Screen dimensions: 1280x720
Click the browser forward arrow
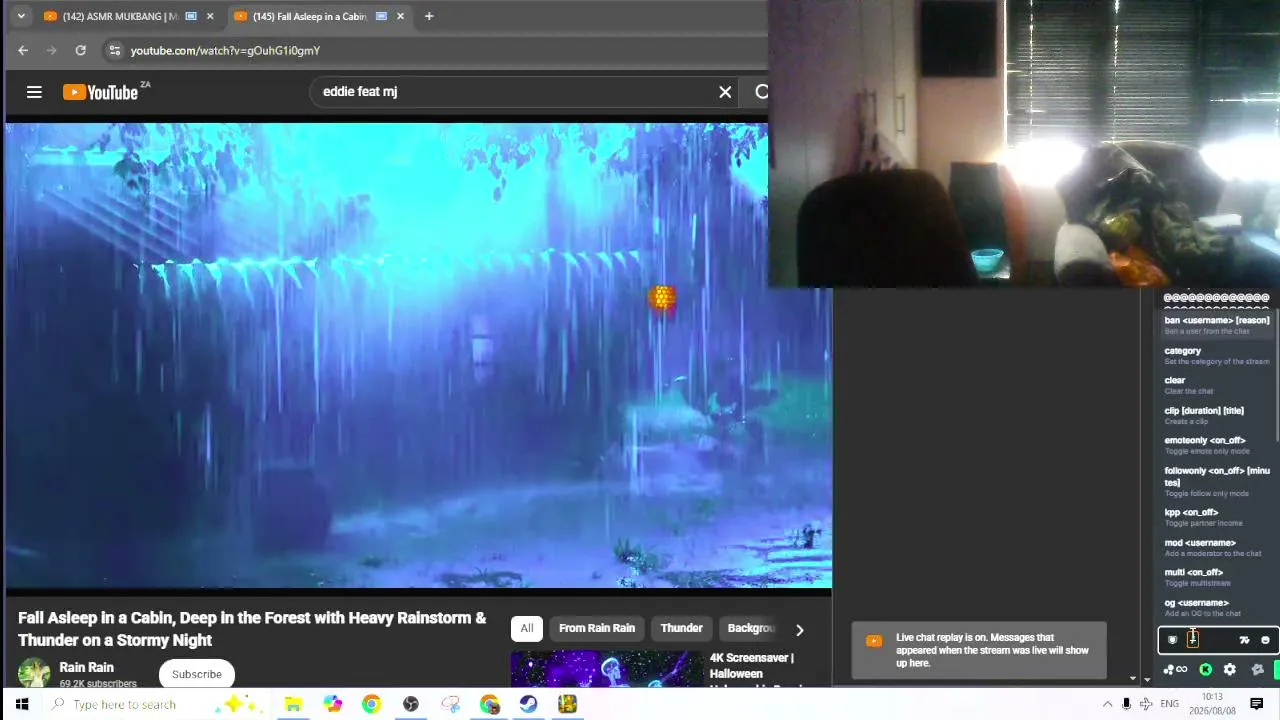[x=51, y=50]
